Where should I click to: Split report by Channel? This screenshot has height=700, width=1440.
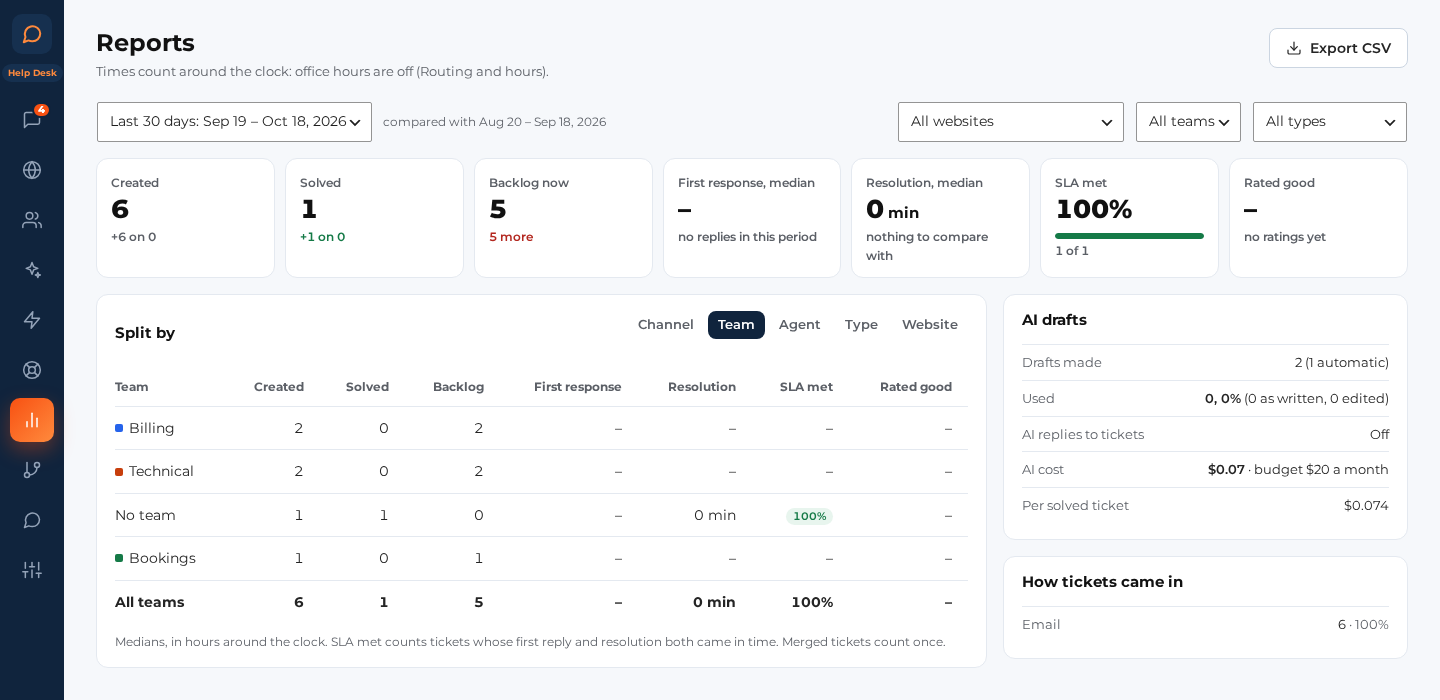tap(666, 325)
